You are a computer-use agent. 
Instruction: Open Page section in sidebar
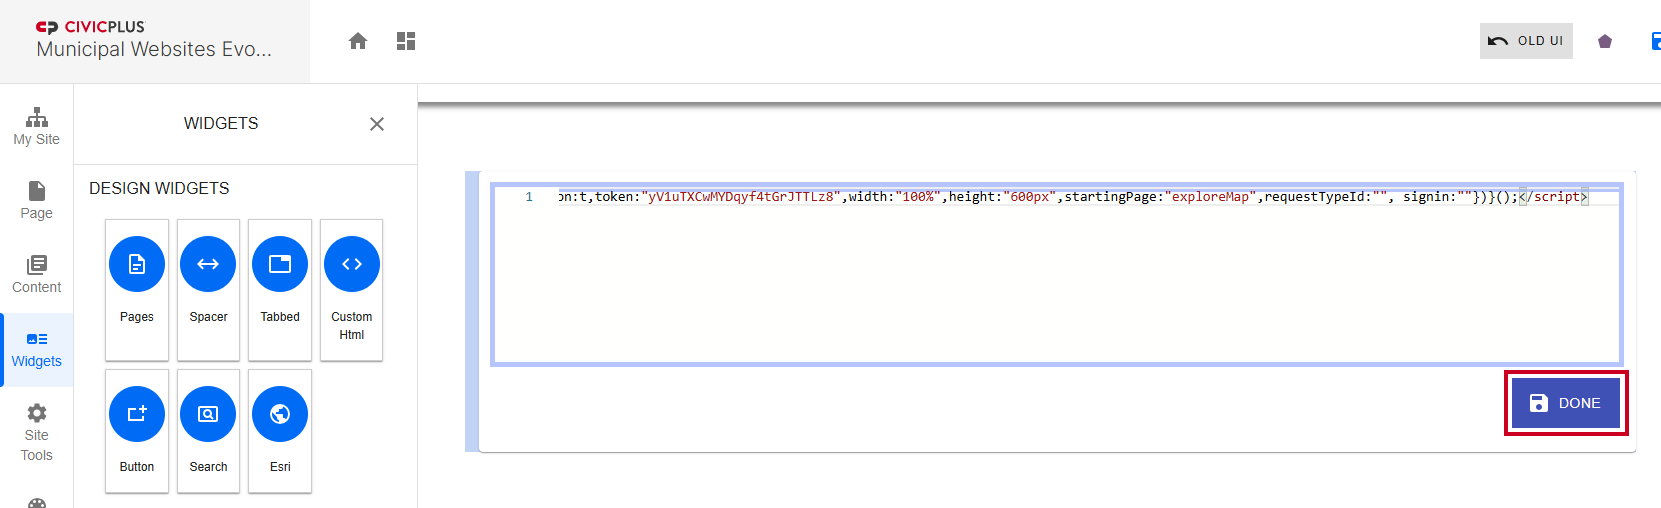37,201
